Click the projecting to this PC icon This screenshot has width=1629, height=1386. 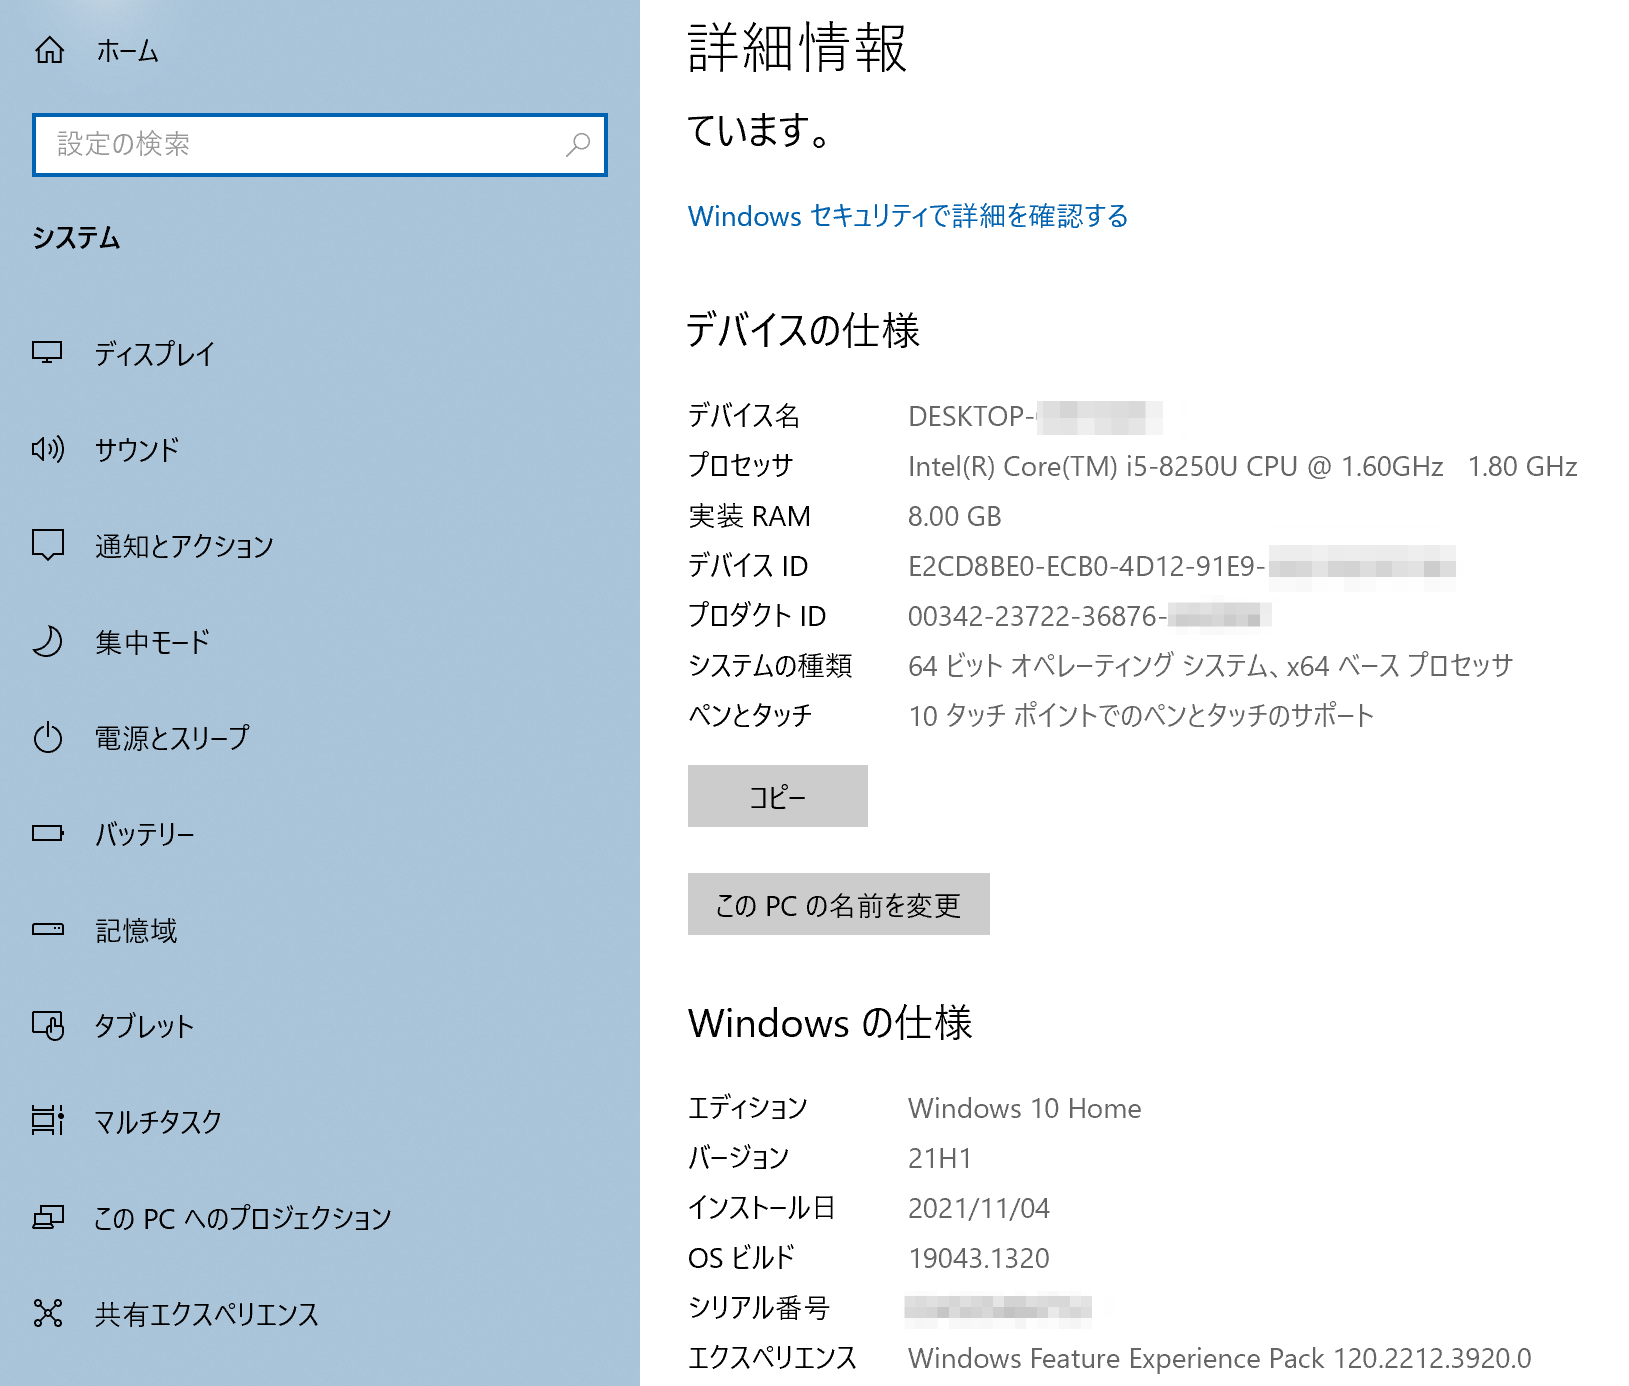tap(48, 1217)
